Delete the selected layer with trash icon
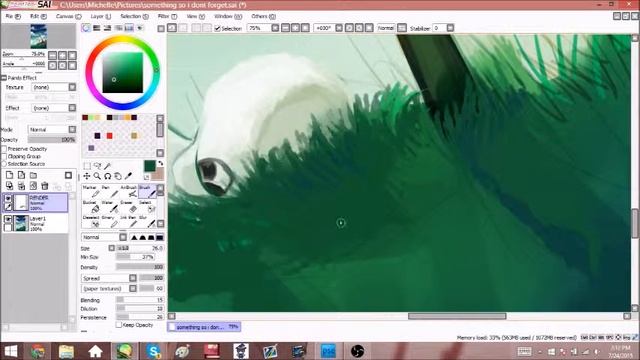Viewport: 640px width, 360px height. (x=45, y=186)
